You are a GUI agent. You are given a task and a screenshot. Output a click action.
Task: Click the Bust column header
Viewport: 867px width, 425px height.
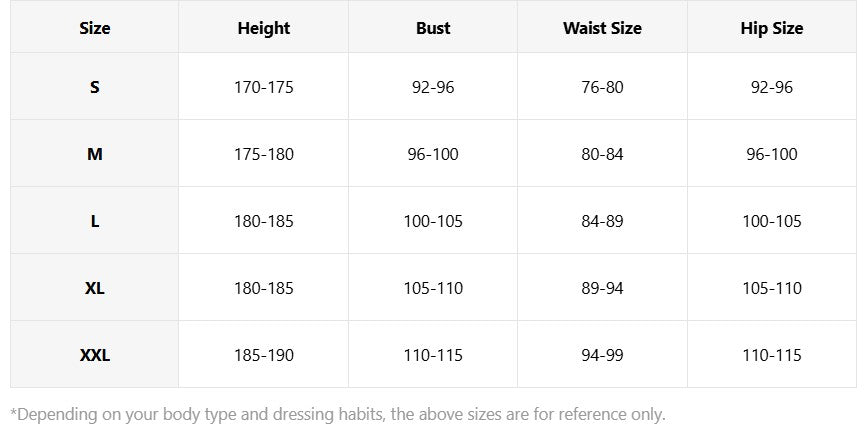(x=433, y=28)
